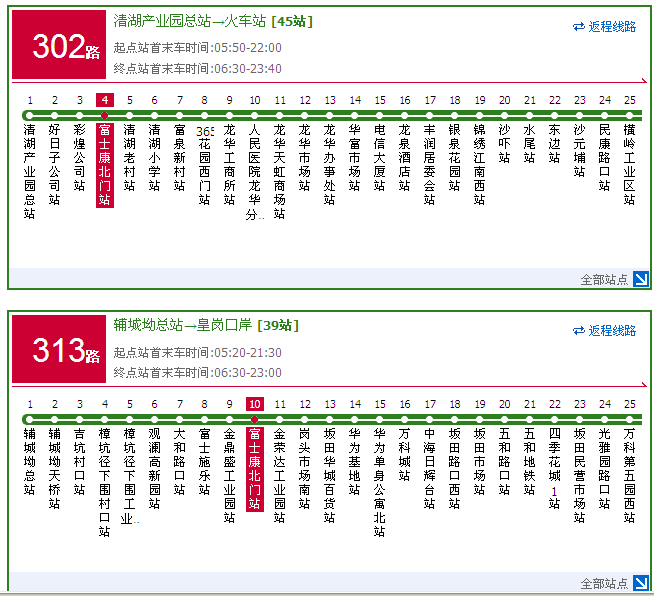Click route title 清湖产业园总站→火车站
The width and height of the screenshot is (654, 596).
click(x=190, y=20)
